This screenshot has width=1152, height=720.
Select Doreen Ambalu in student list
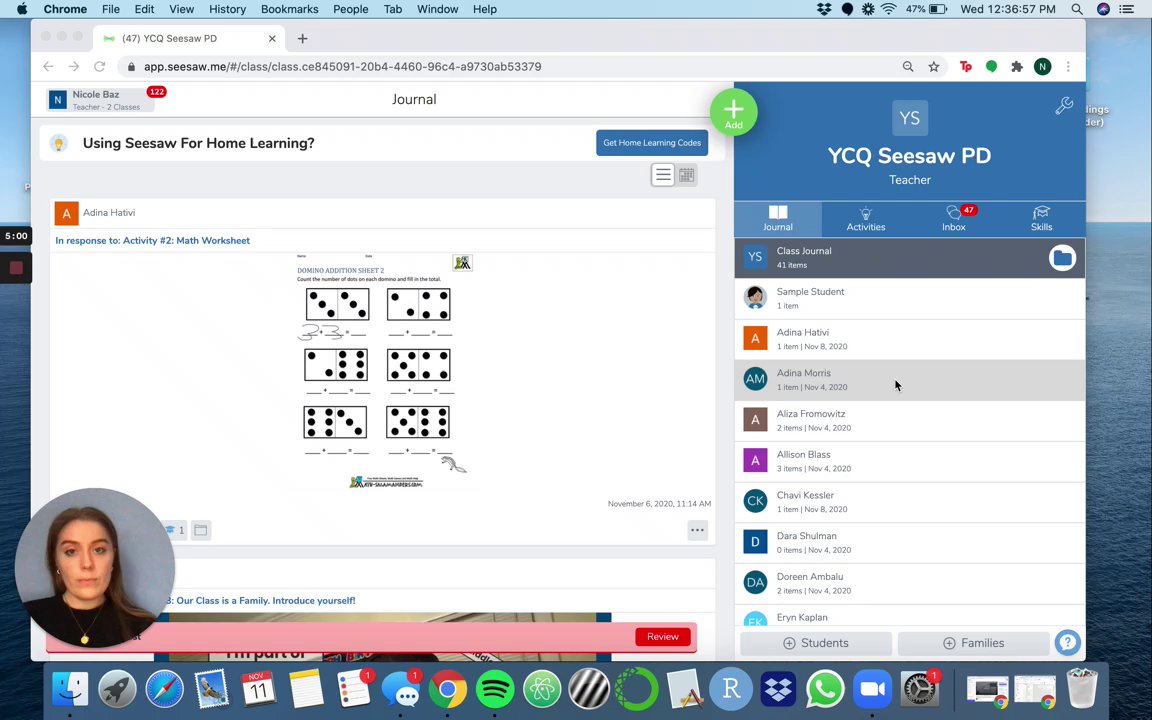point(910,583)
